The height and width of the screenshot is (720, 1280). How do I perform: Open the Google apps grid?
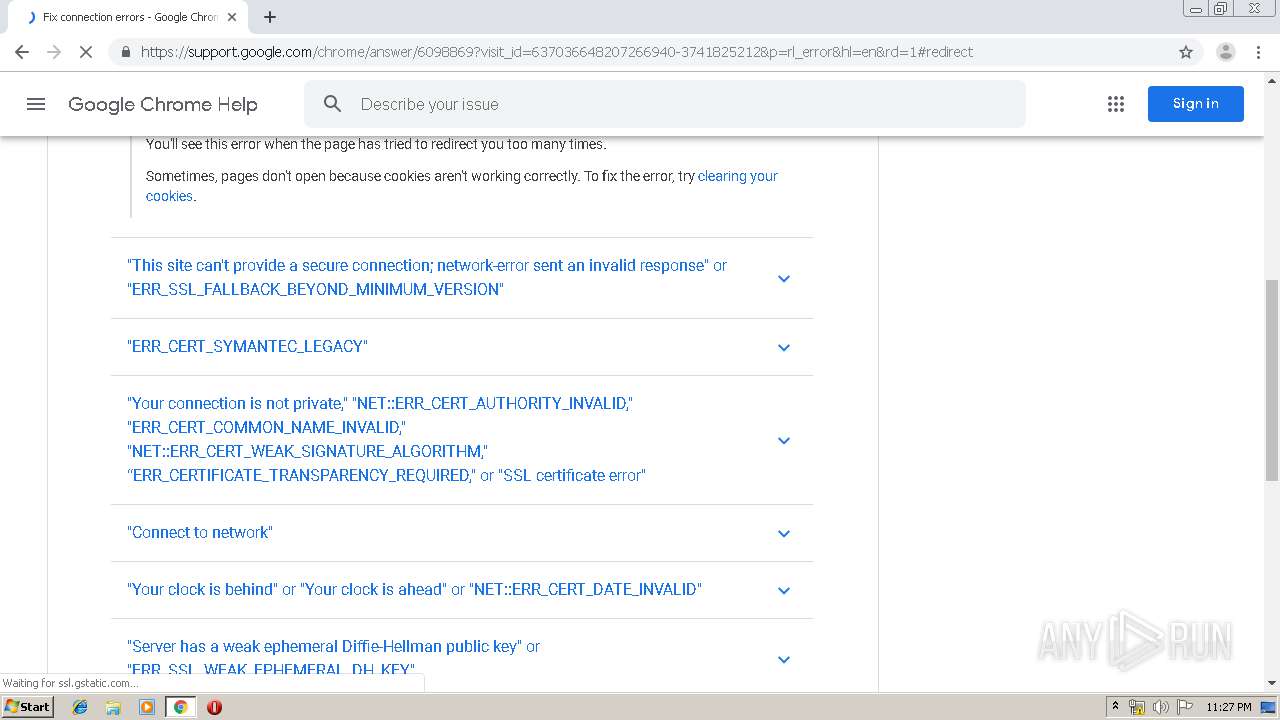tap(1116, 104)
